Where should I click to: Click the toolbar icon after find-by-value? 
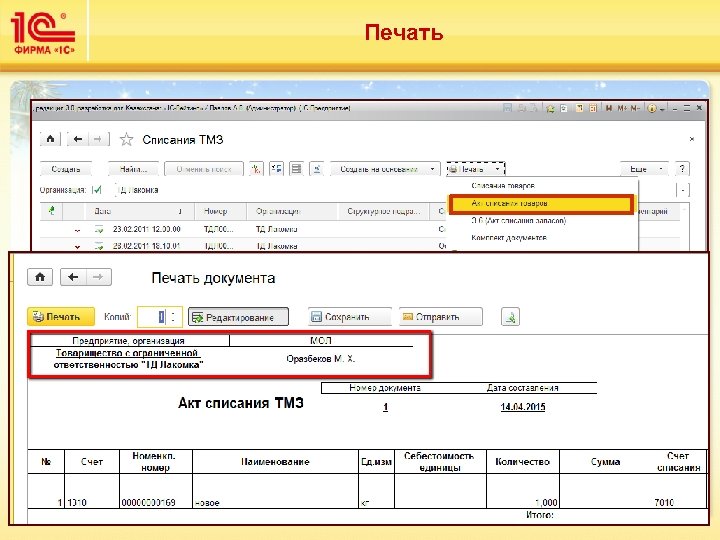[276, 169]
